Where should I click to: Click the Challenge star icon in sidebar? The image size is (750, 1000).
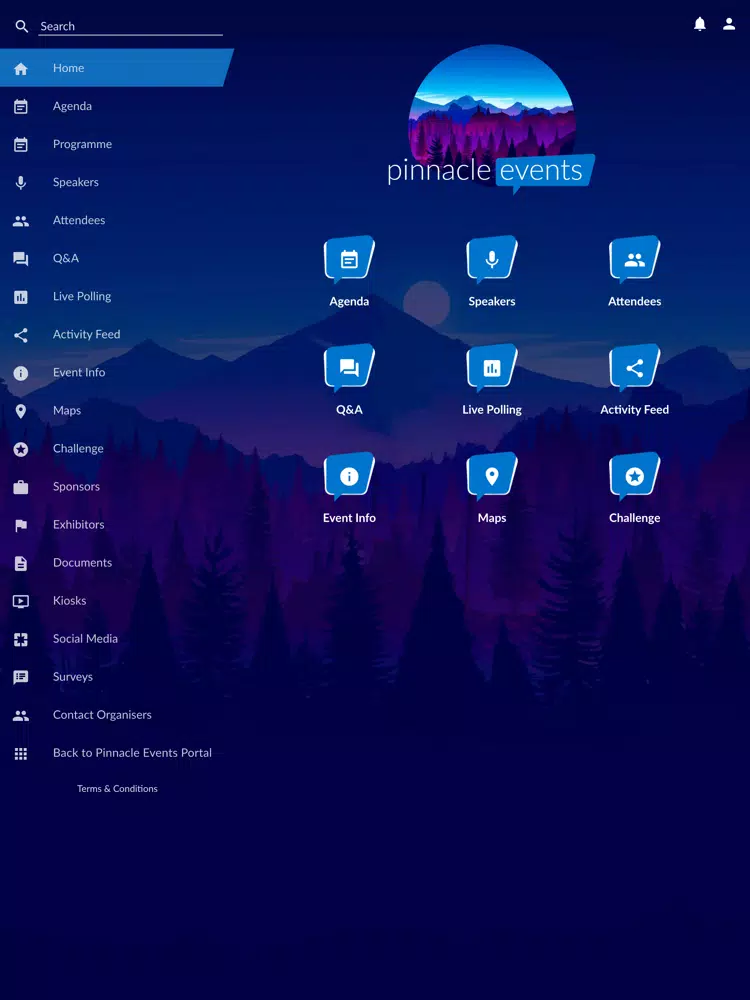pos(20,449)
